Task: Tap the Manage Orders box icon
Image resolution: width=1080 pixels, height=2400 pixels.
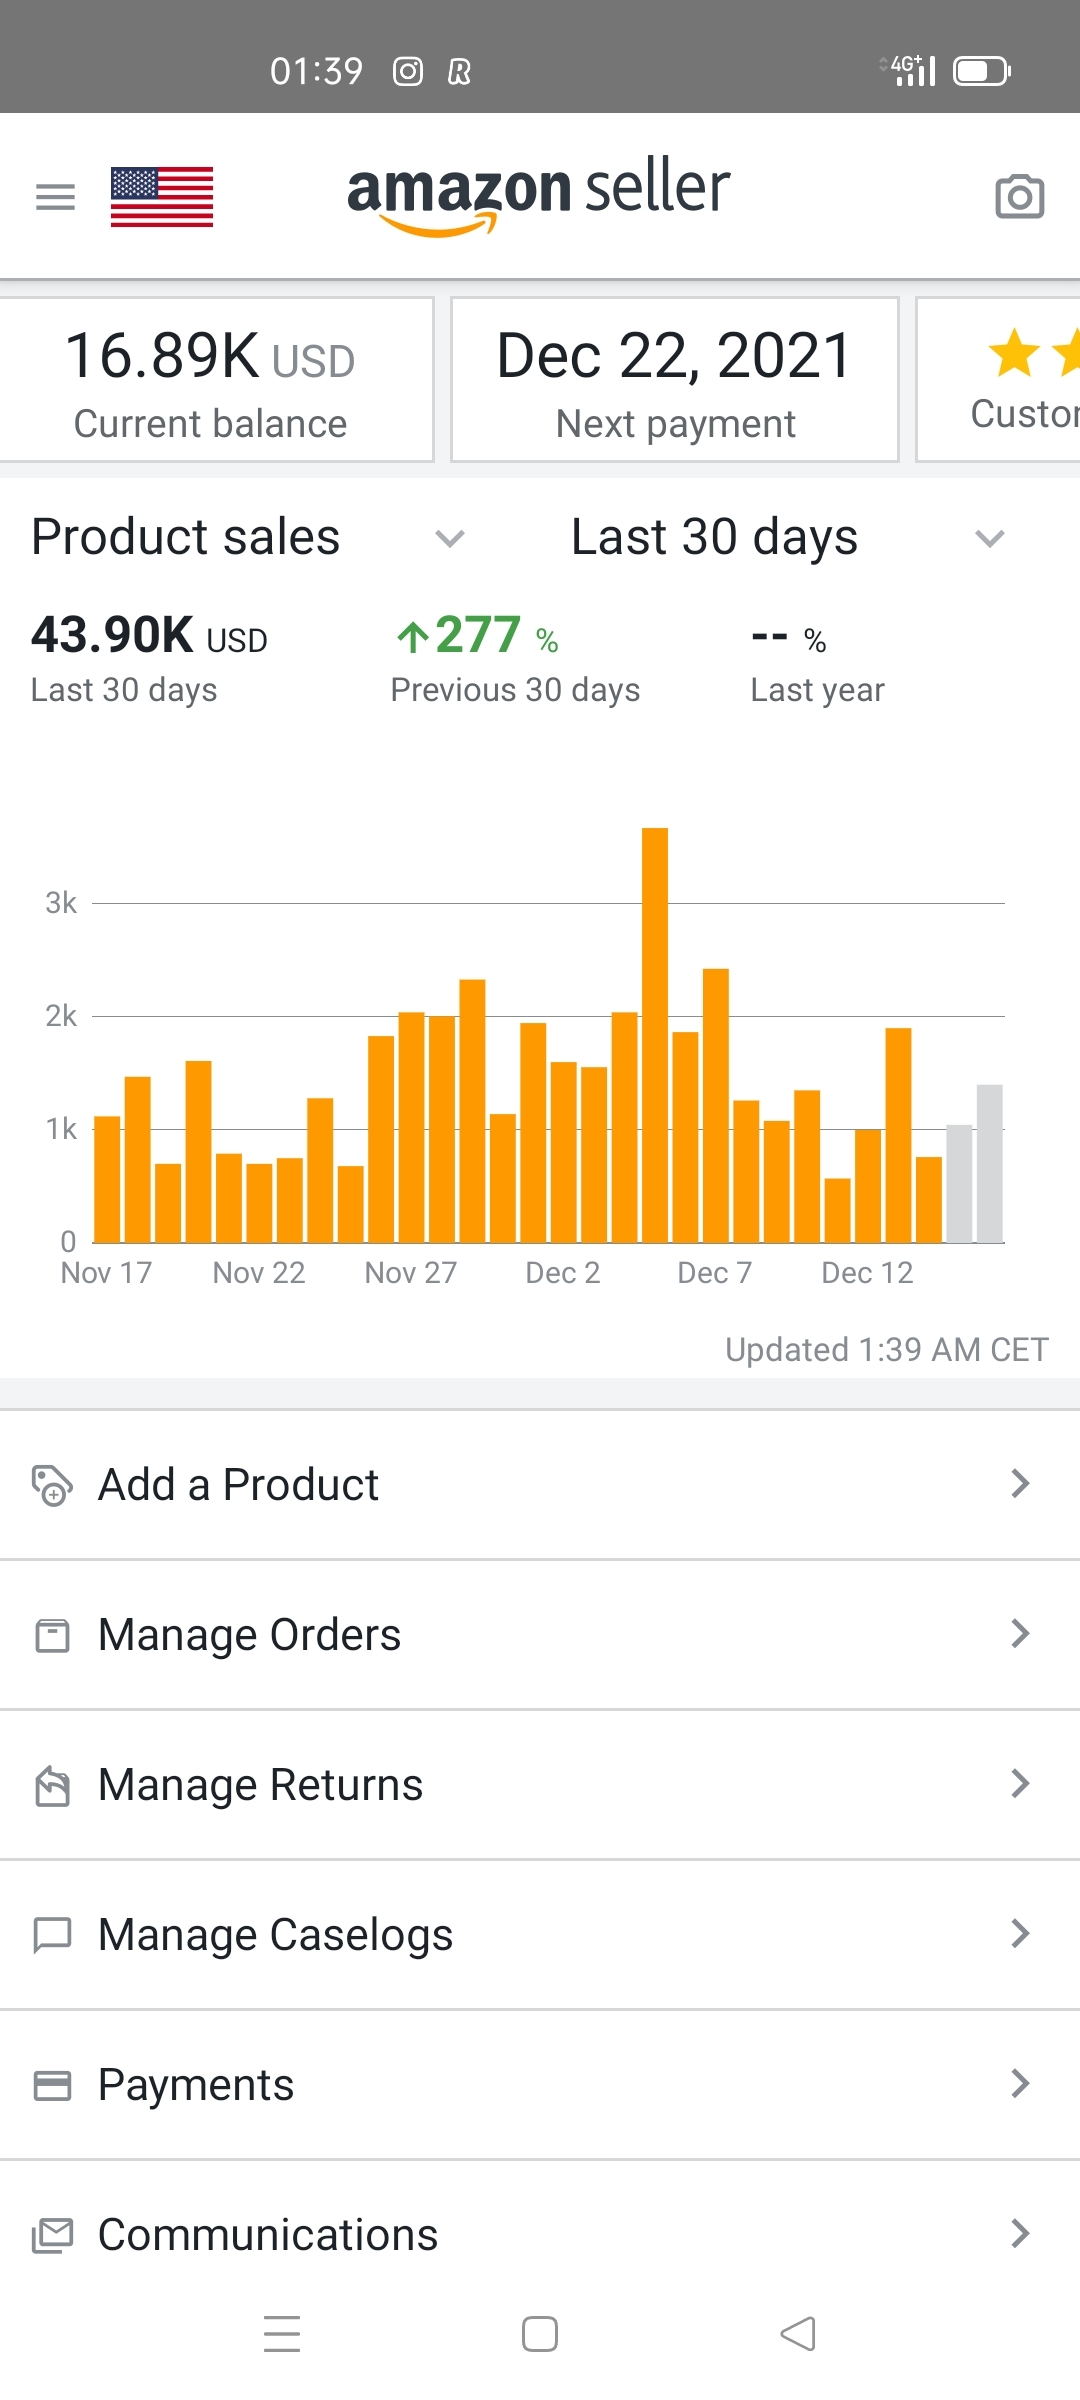Action: click(52, 1635)
